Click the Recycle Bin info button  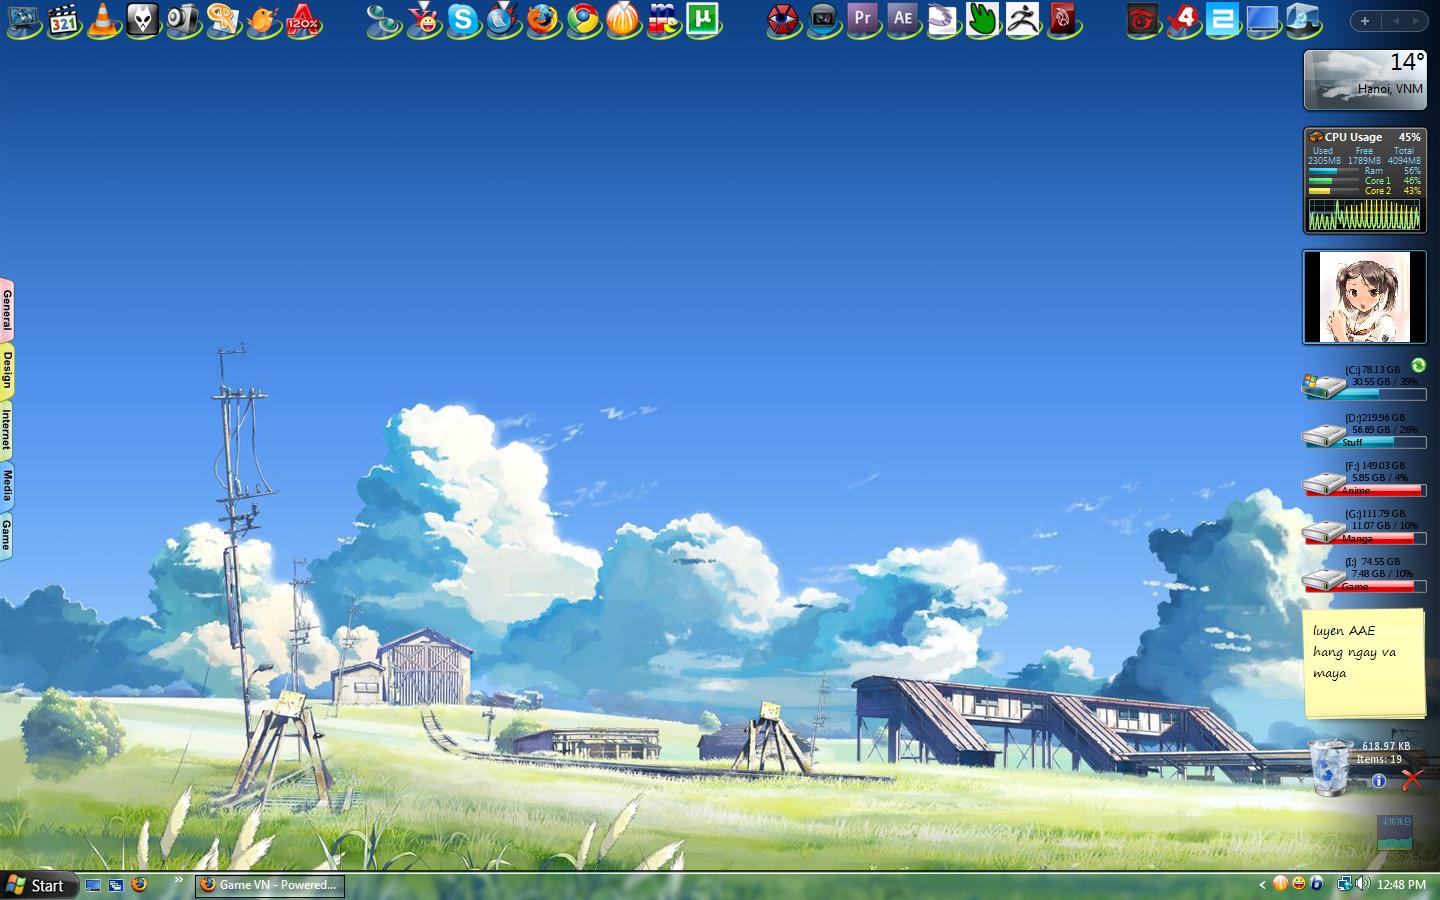point(1379,781)
